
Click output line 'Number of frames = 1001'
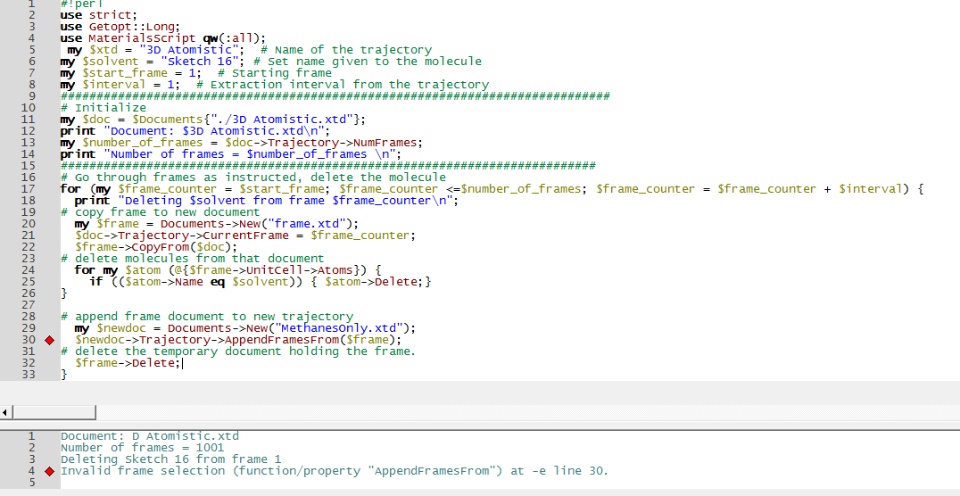(142, 448)
